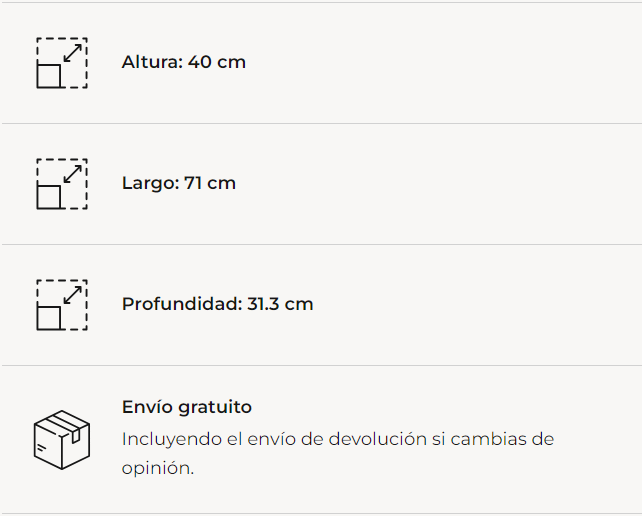This screenshot has width=642, height=516.
Task: Select the word "Largo:"
Action: click(x=150, y=183)
